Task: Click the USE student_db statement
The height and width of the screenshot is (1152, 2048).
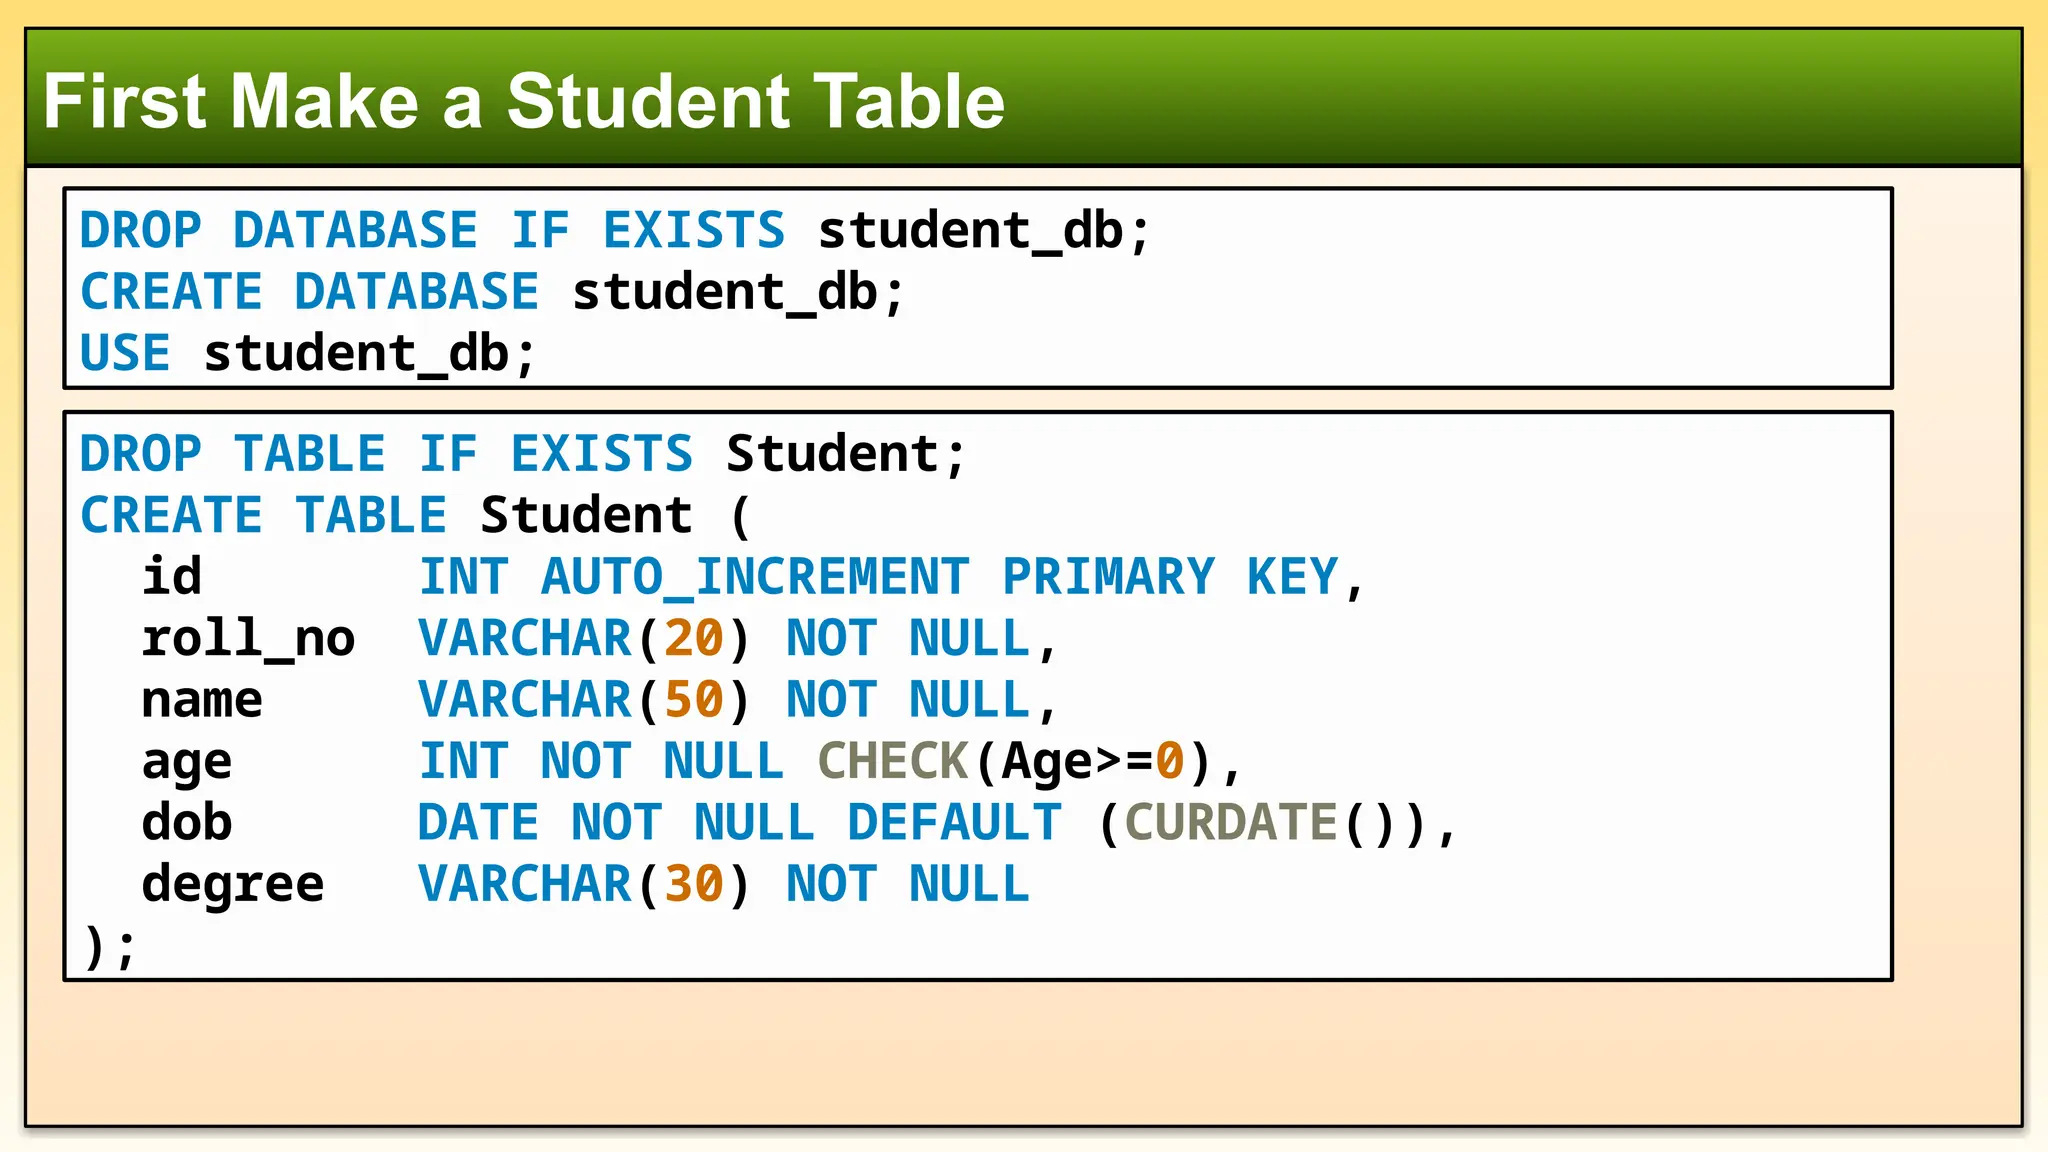Action: point(308,354)
